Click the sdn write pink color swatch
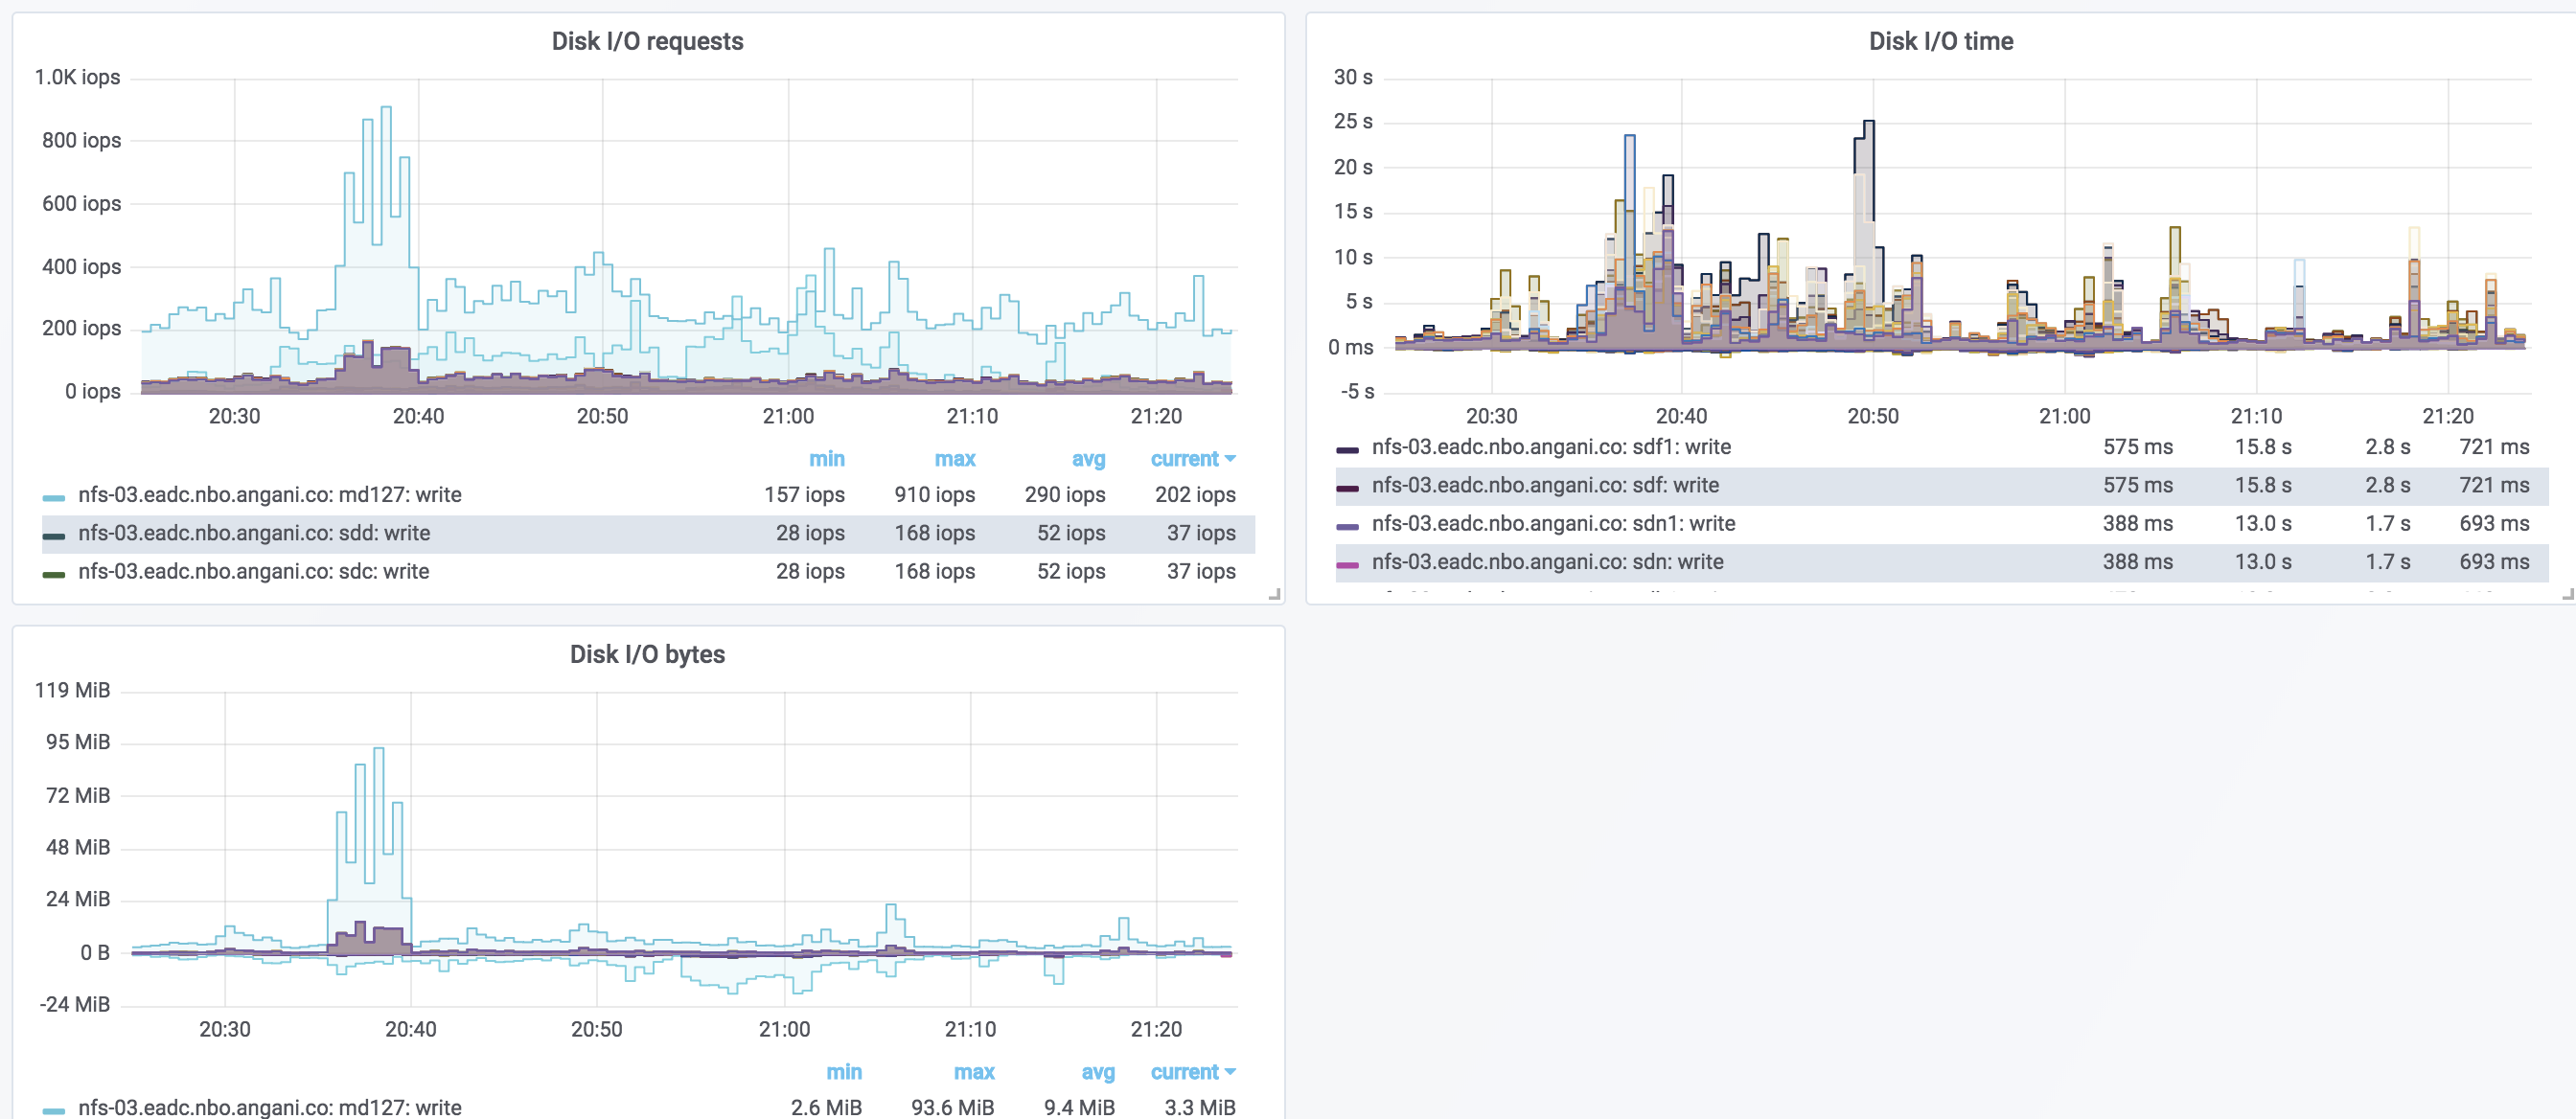The height and width of the screenshot is (1119, 2576). (x=1347, y=565)
